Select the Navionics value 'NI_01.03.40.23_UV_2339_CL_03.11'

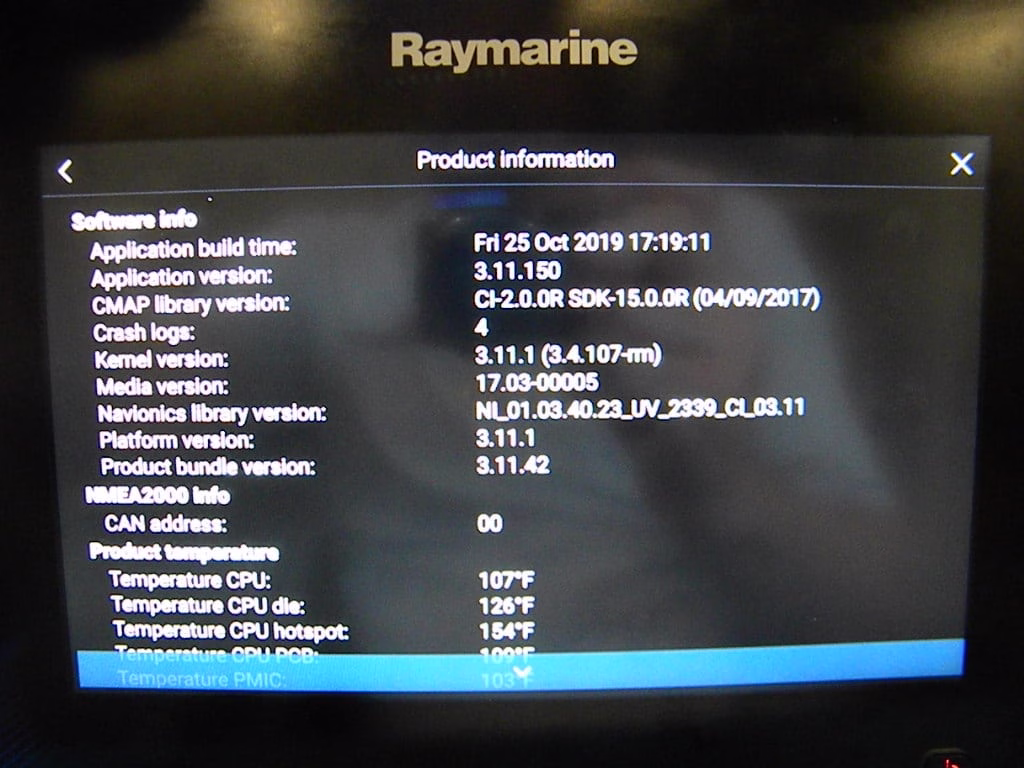coord(640,408)
